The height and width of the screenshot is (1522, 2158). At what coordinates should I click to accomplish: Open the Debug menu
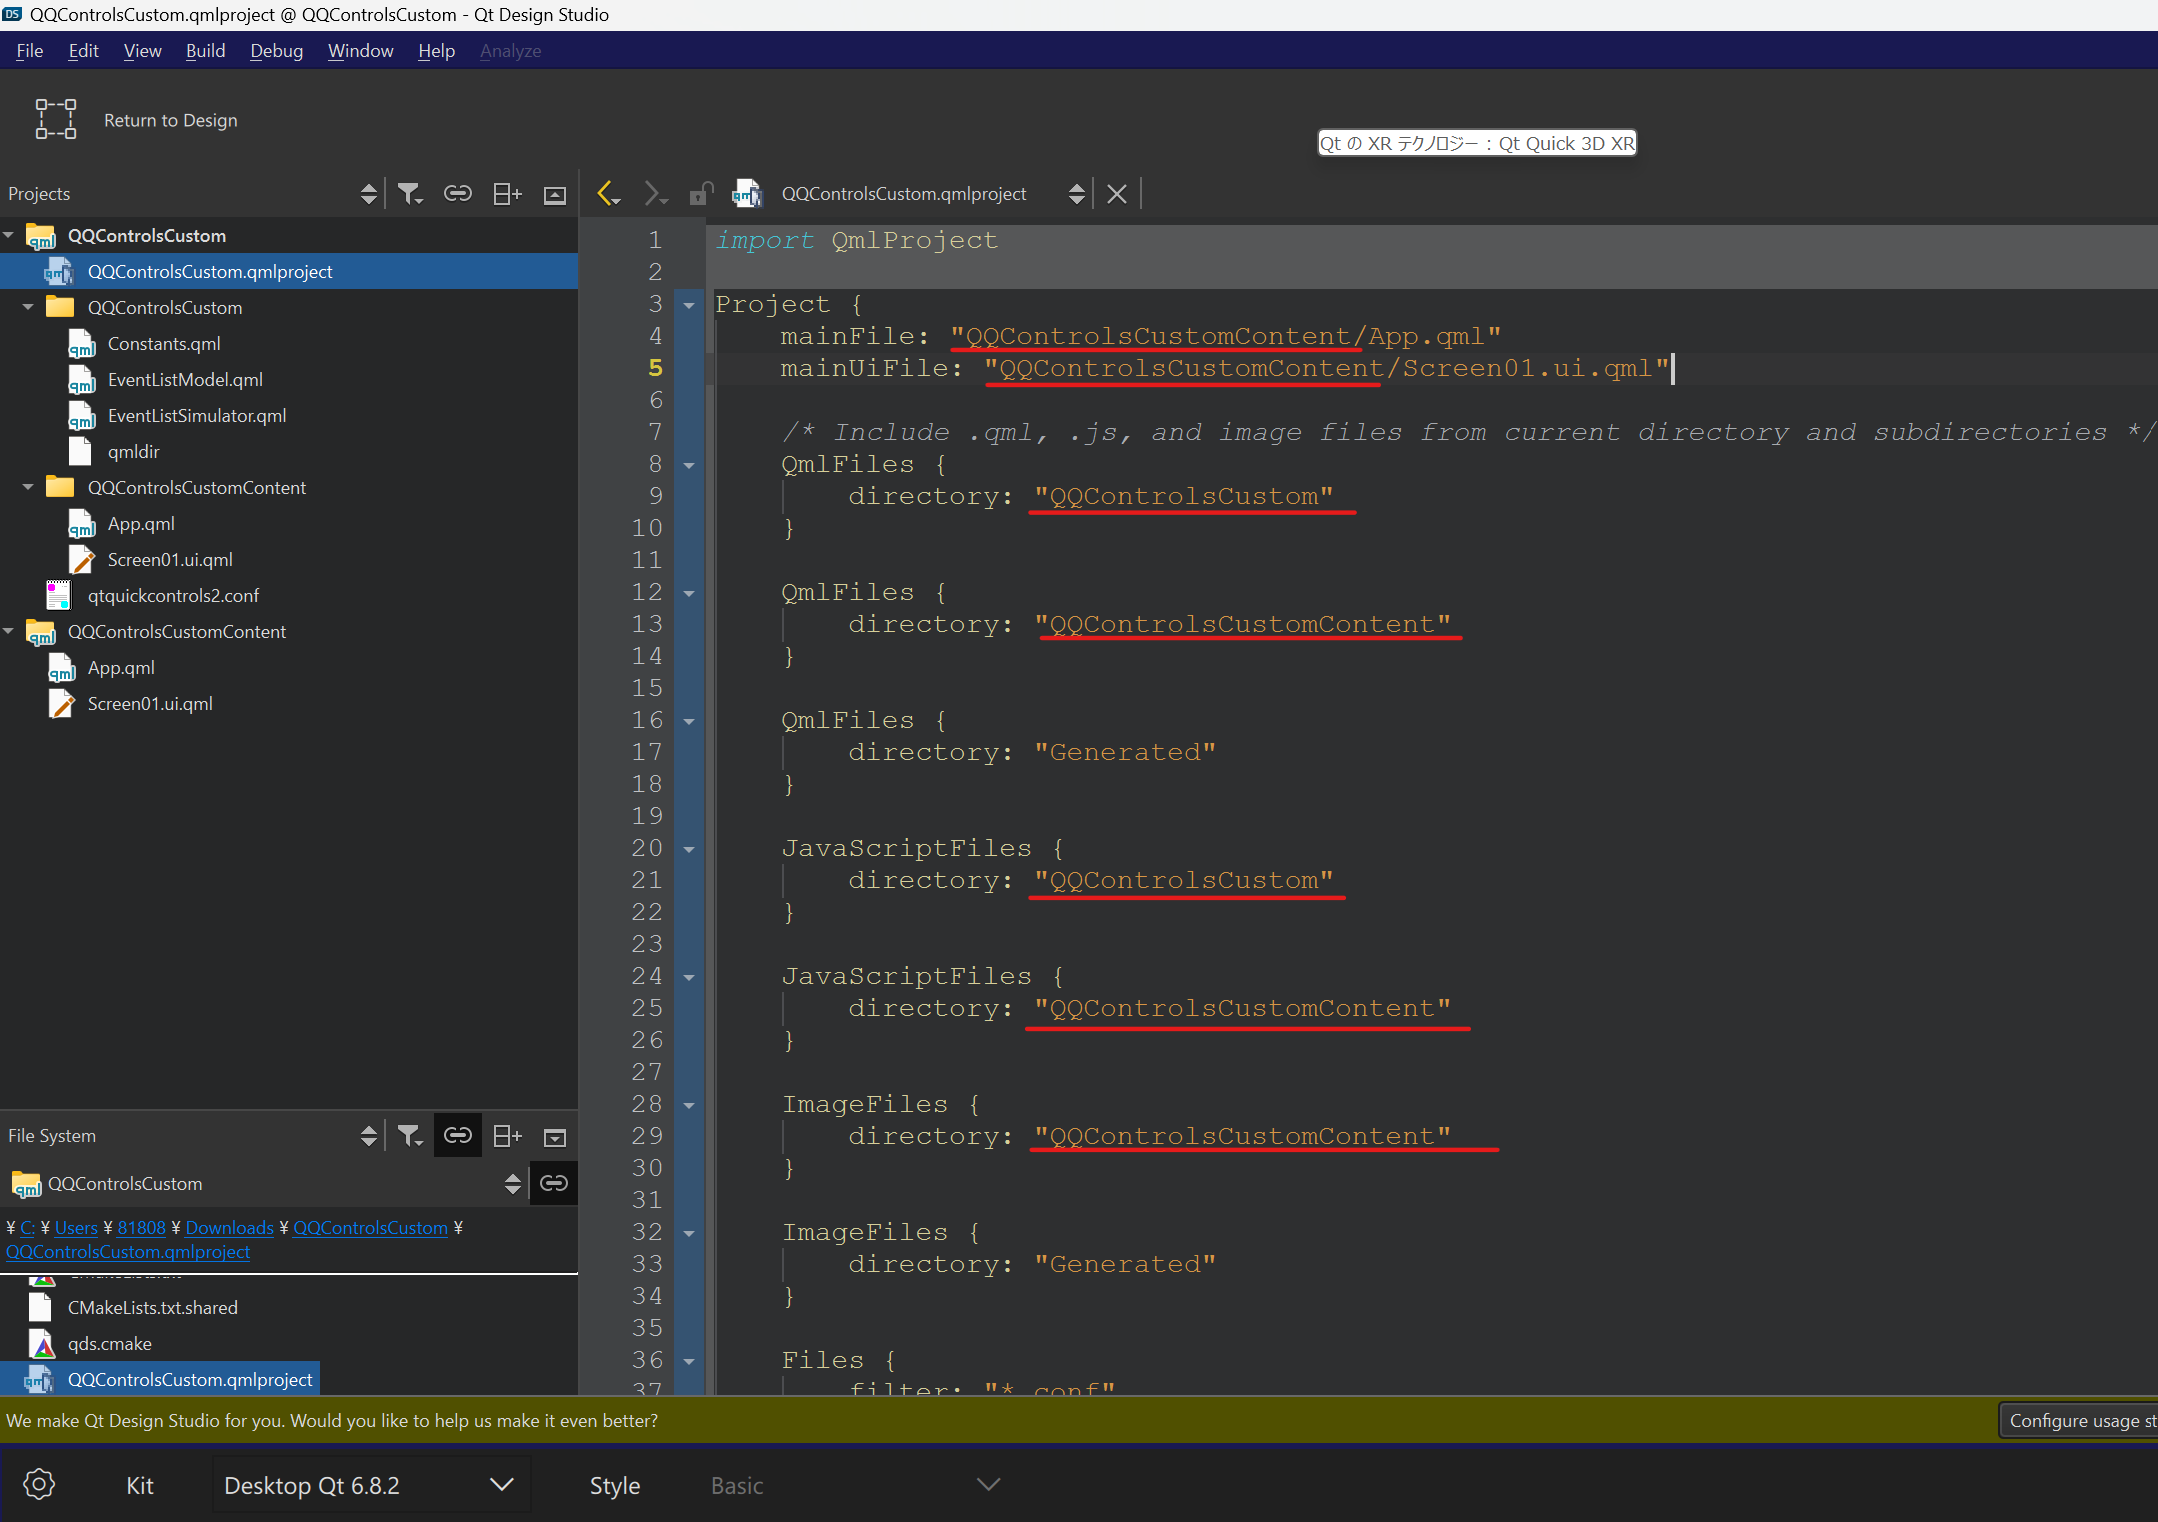tap(276, 50)
